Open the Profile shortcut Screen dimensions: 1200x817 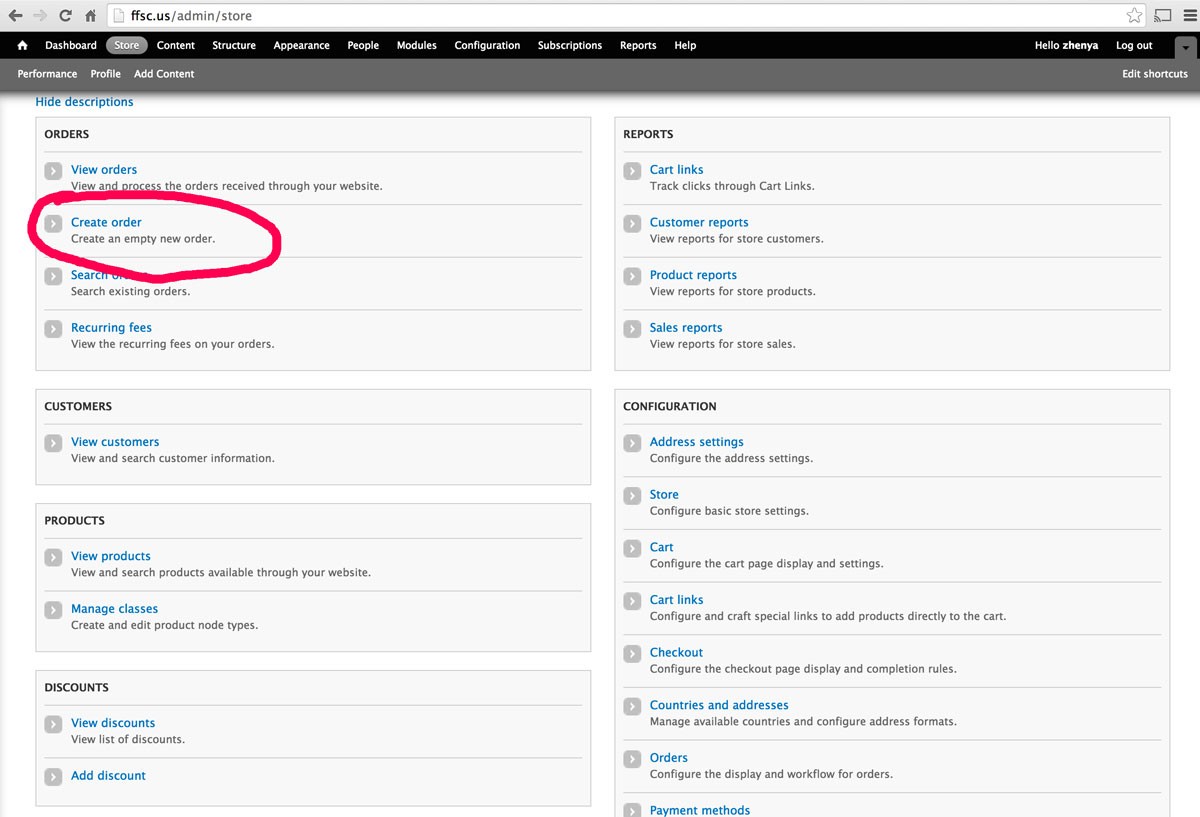106,74
